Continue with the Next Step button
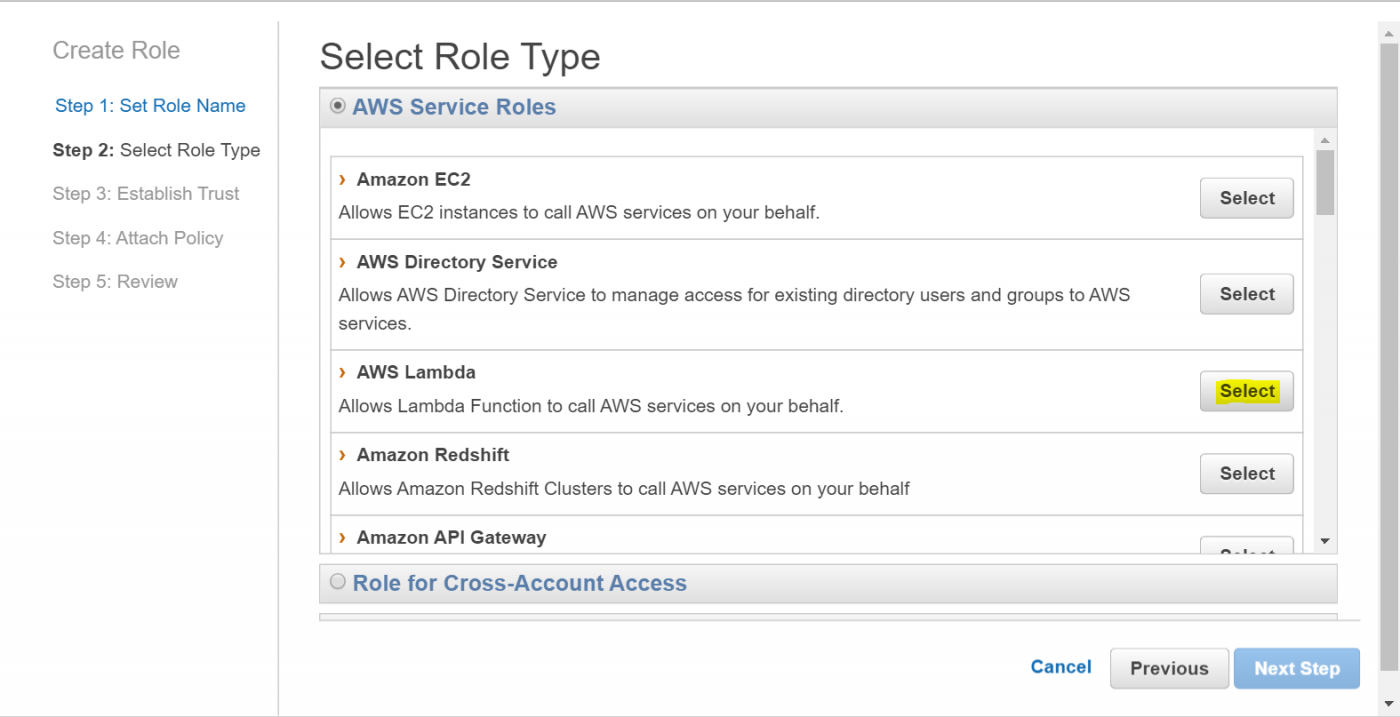Screen dimensions: 1400x717 pyautogui.click(x=1297, y=668)
